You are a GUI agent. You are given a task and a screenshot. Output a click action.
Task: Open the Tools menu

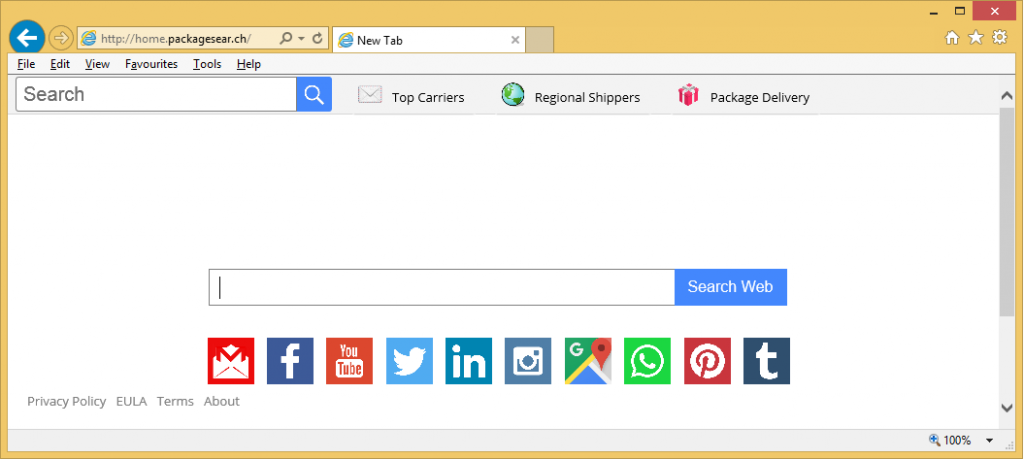click(x=207, y=64)
